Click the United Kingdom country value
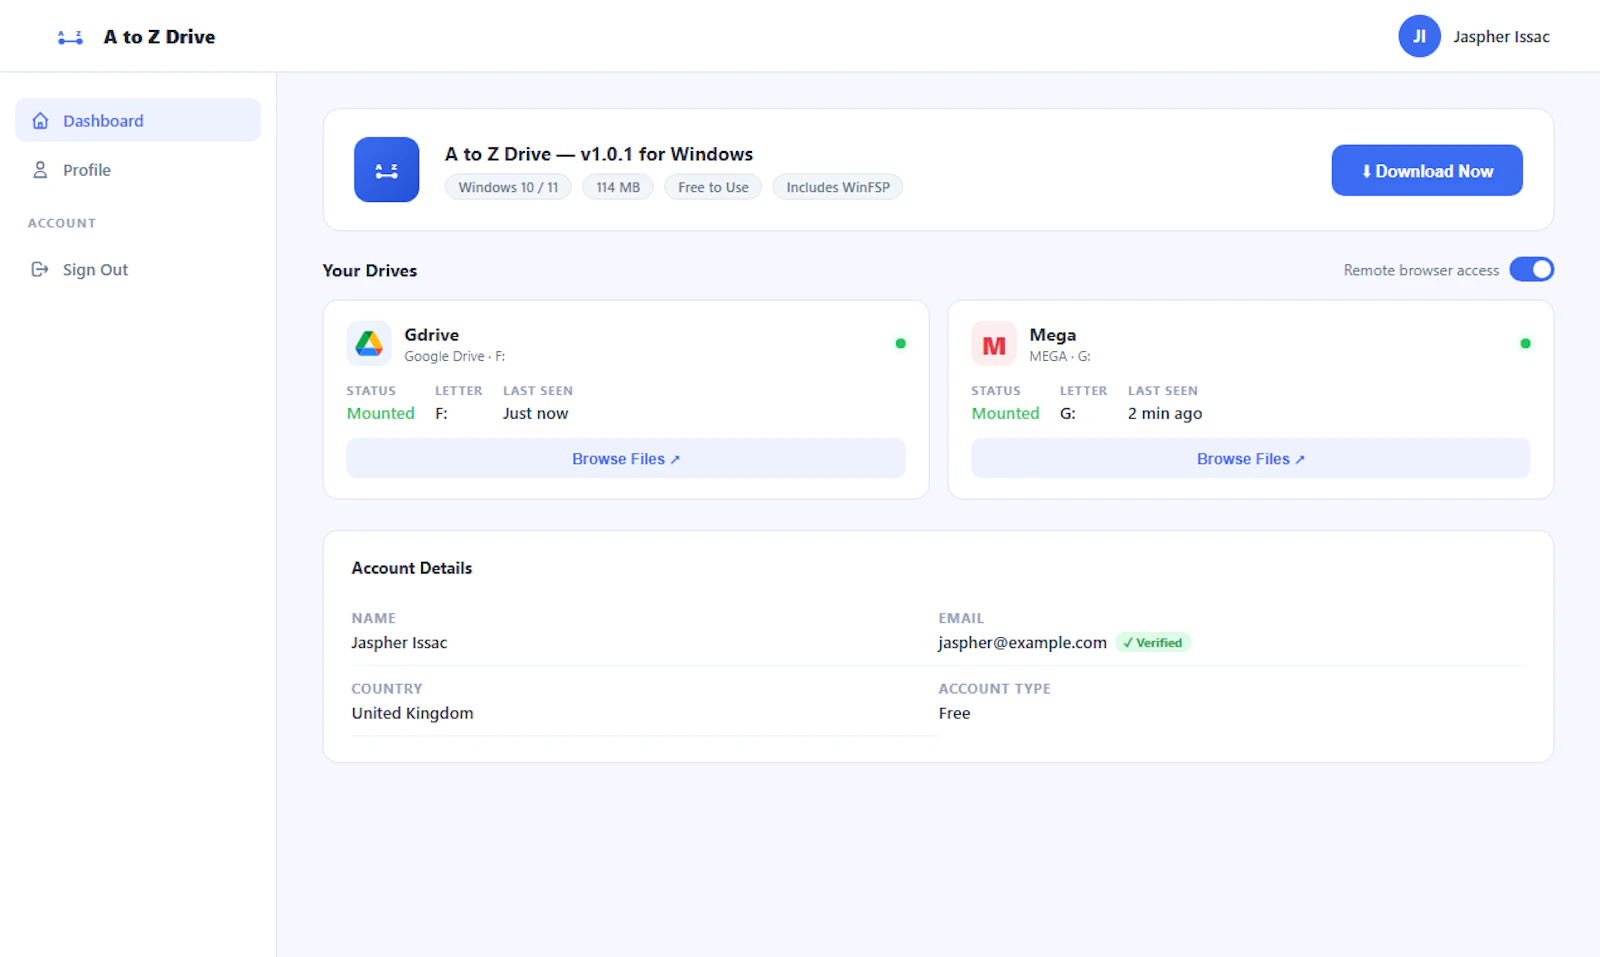 pos(412,713)
